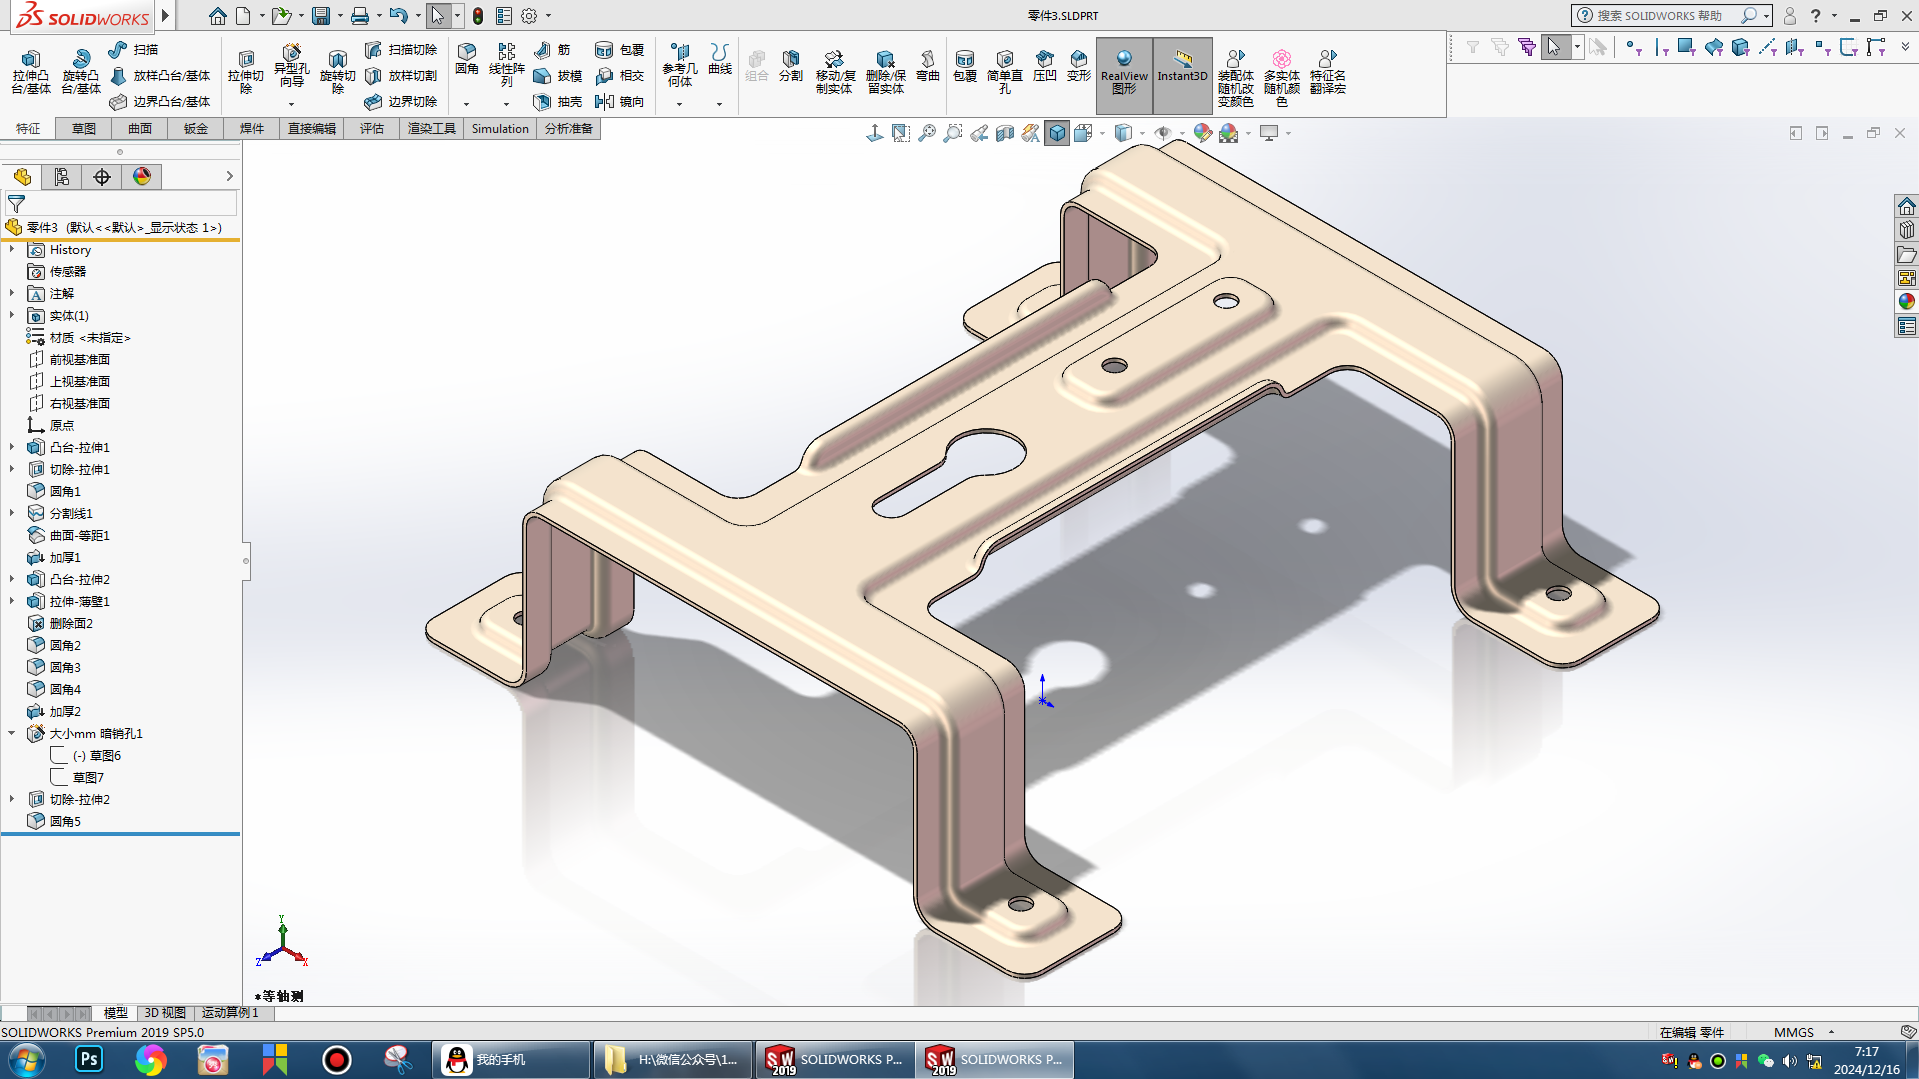Select the 旋转凸台/基体 revolve boss tool
Screen dimensions: 1919x1079
81,72
